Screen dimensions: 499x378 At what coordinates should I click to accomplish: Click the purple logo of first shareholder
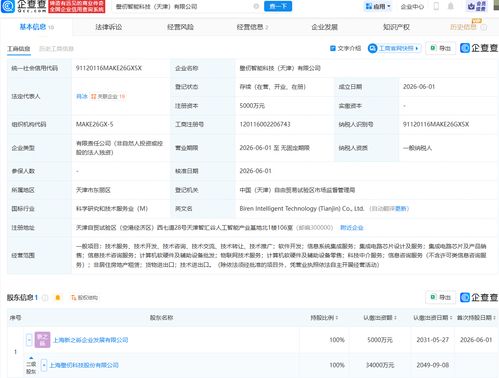42,340
